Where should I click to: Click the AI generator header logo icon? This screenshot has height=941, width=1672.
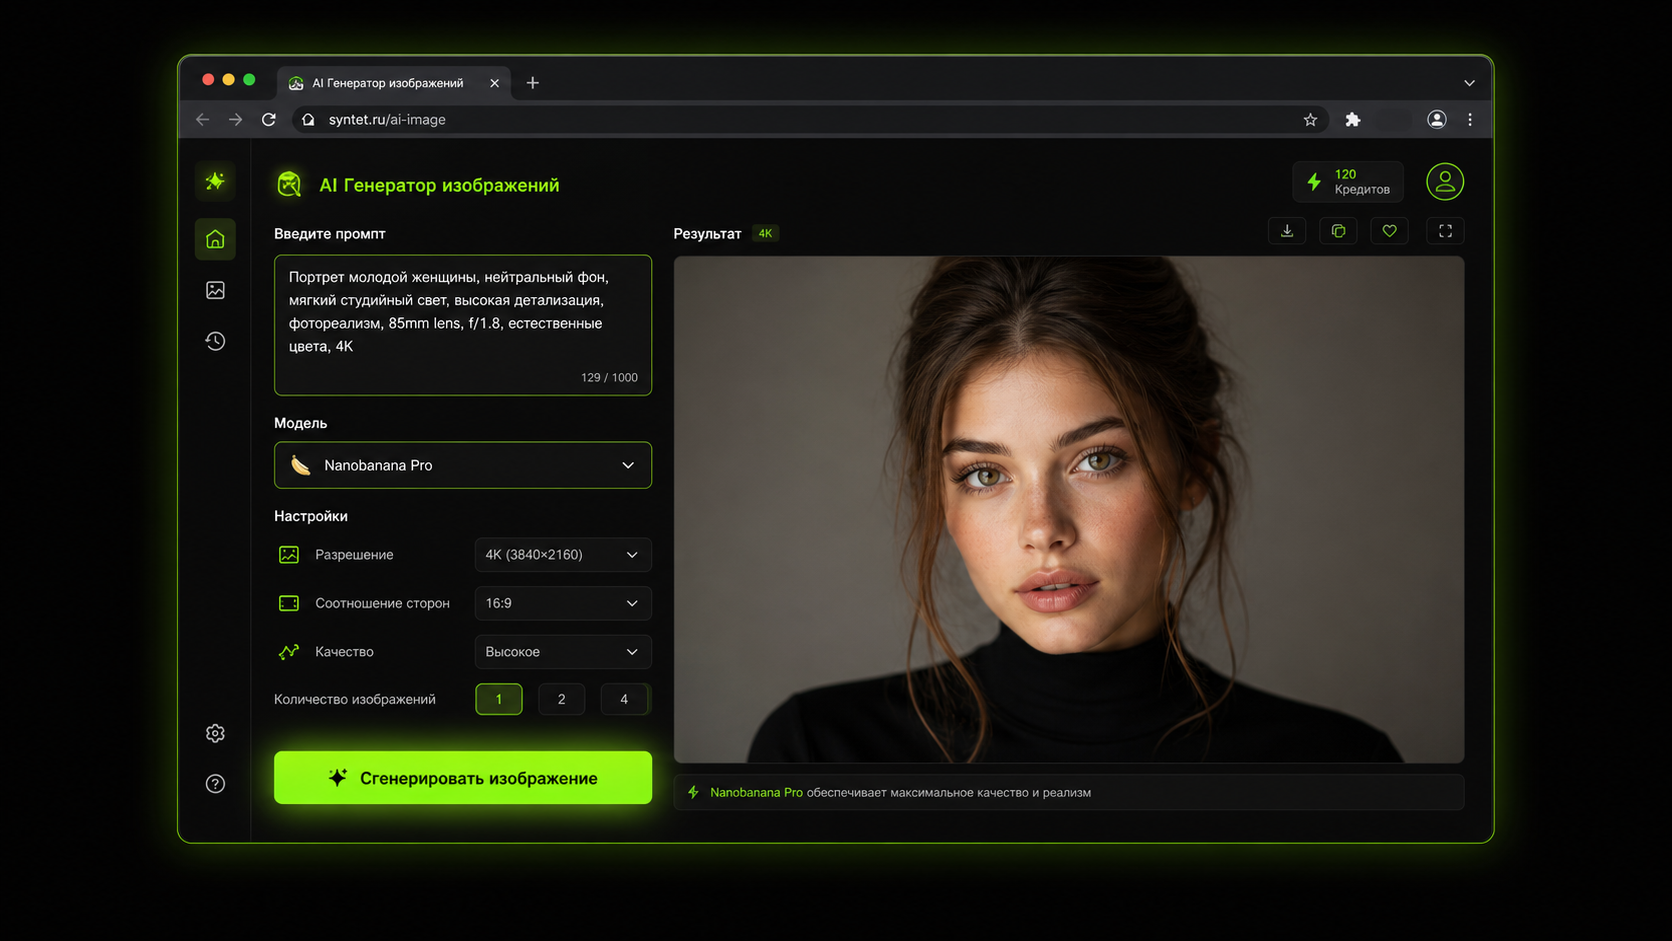pos(289,184)
